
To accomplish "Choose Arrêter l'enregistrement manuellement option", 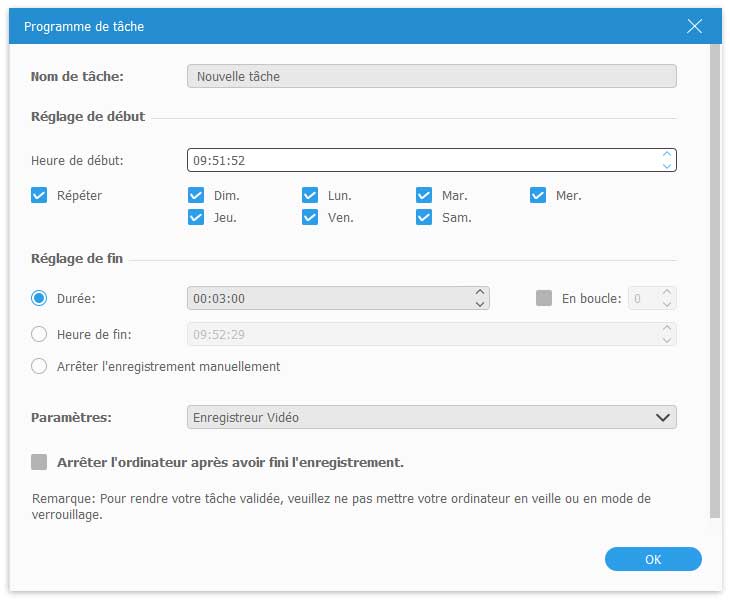I will (x=39, y=366).
